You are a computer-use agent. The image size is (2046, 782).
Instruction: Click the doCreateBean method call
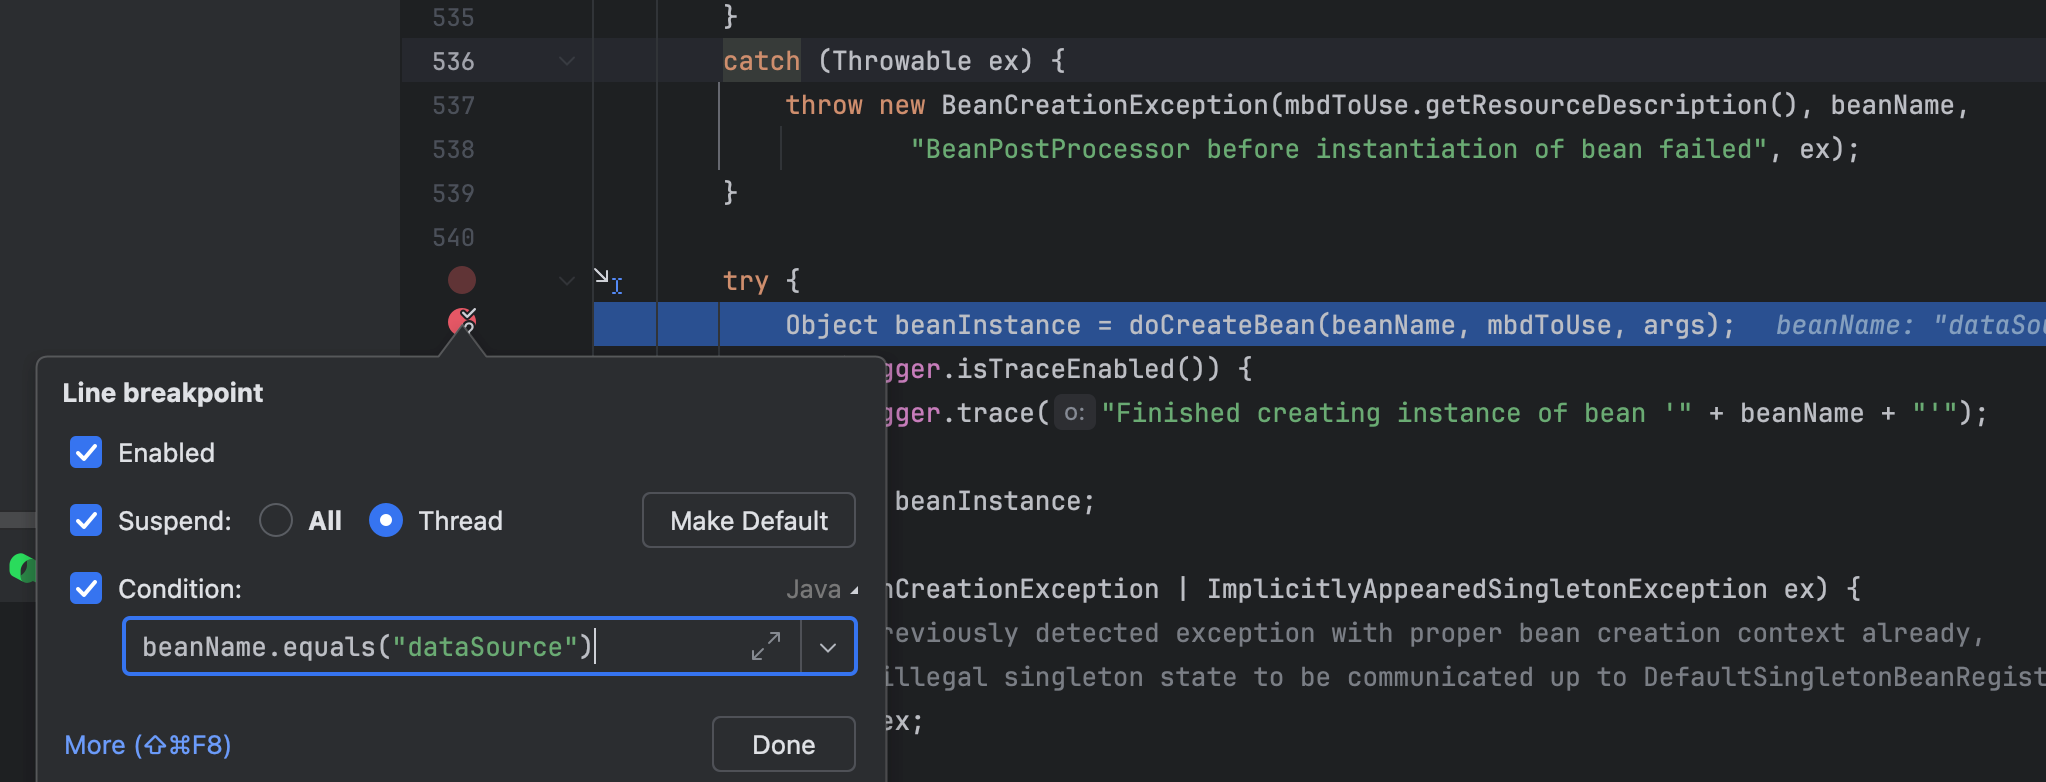coord(1222,325)
